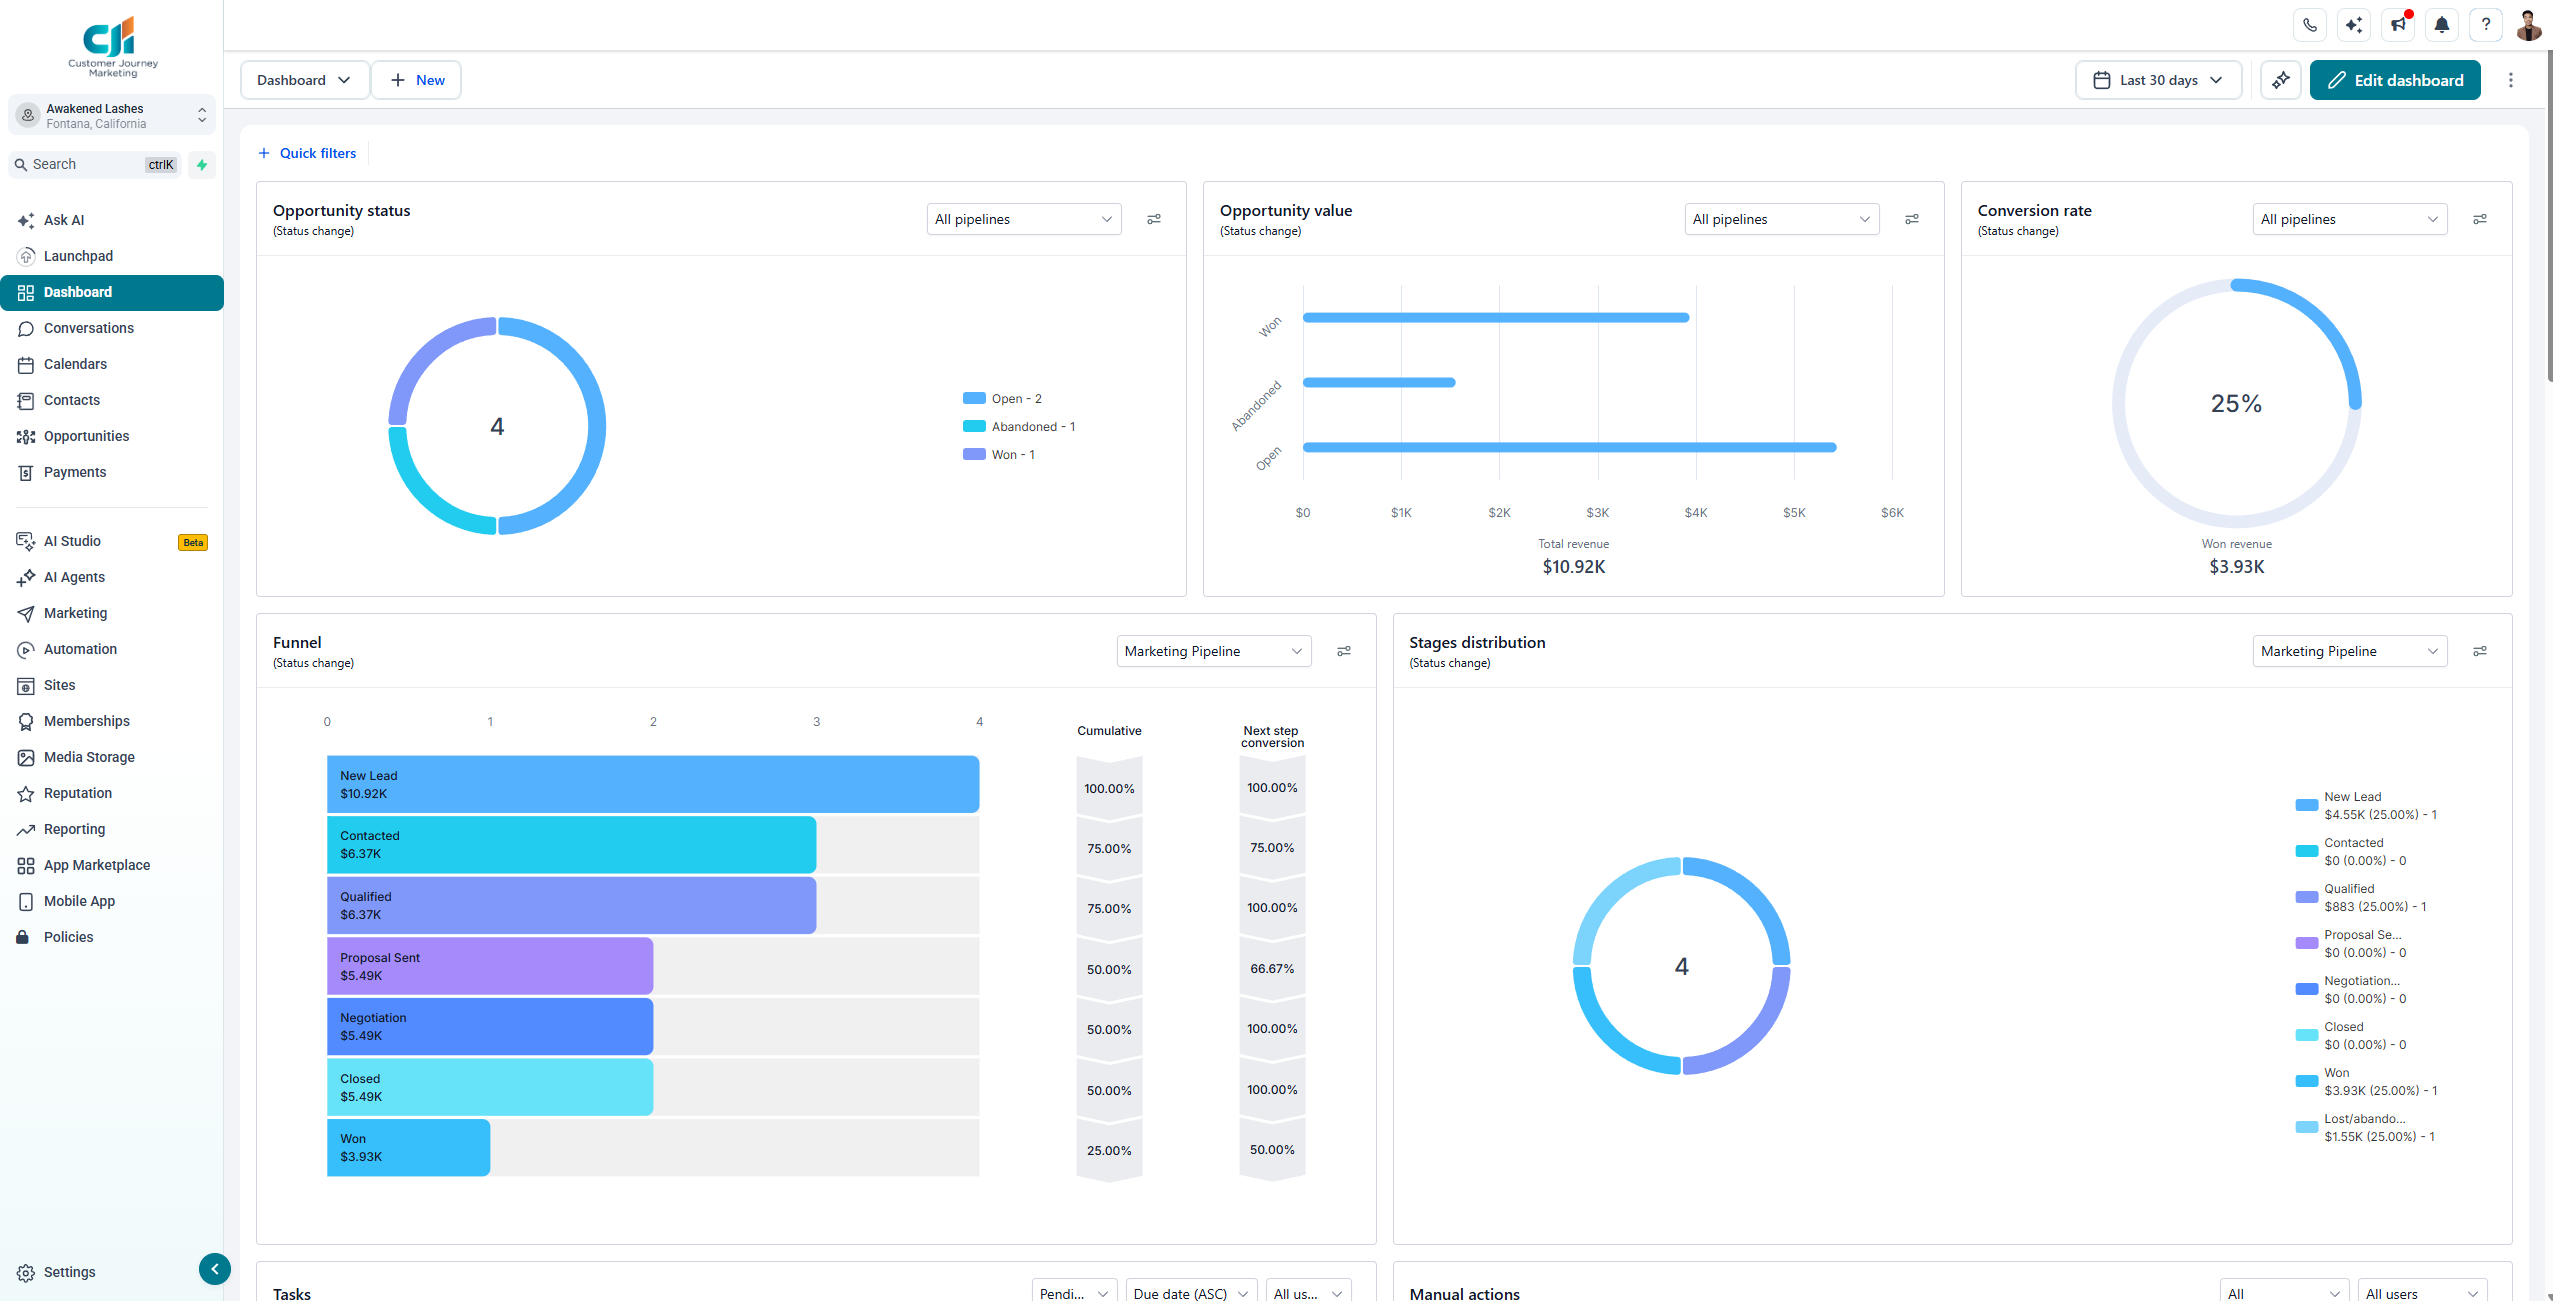Click the page vertical scrollbar
This screenshot has height=1301, width=2553.
[x=2548, y=215]
